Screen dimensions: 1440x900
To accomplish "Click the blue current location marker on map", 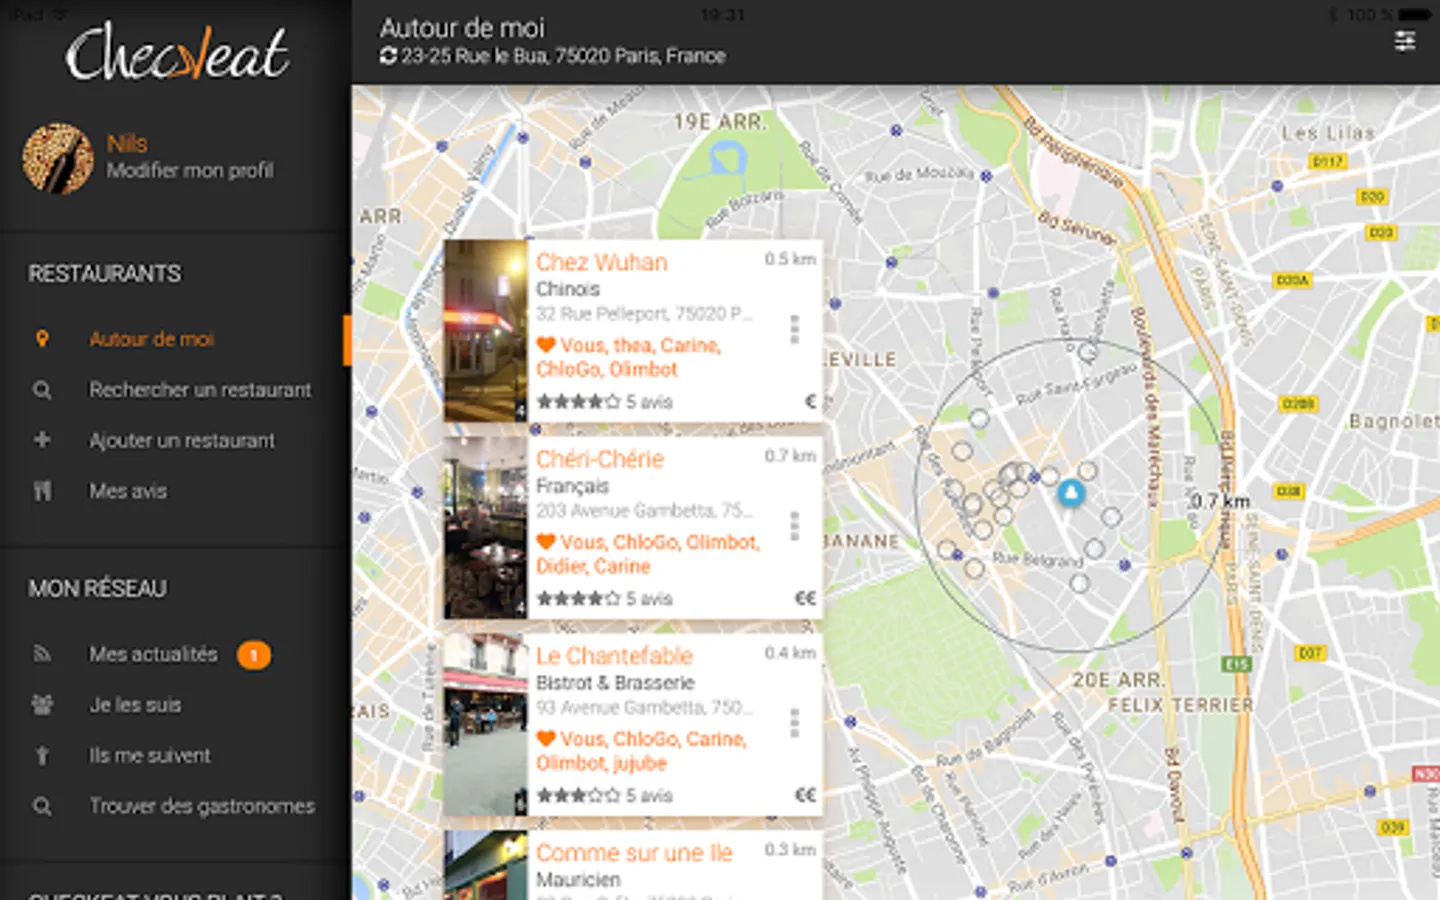I will pos(1071,492).
